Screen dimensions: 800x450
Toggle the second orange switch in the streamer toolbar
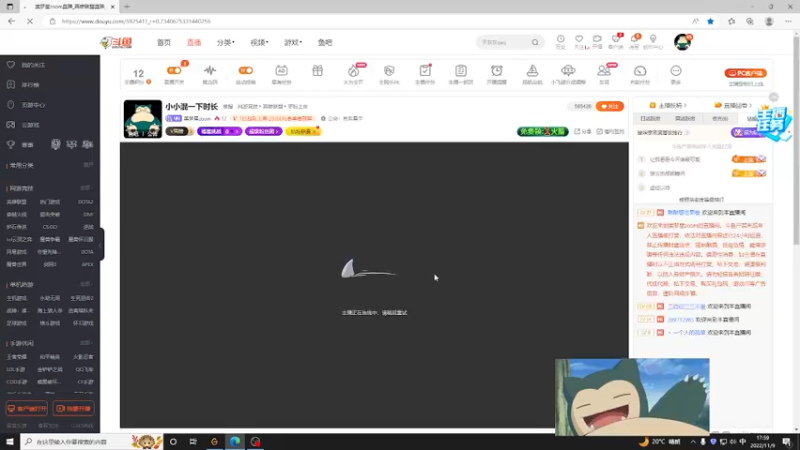245,70
